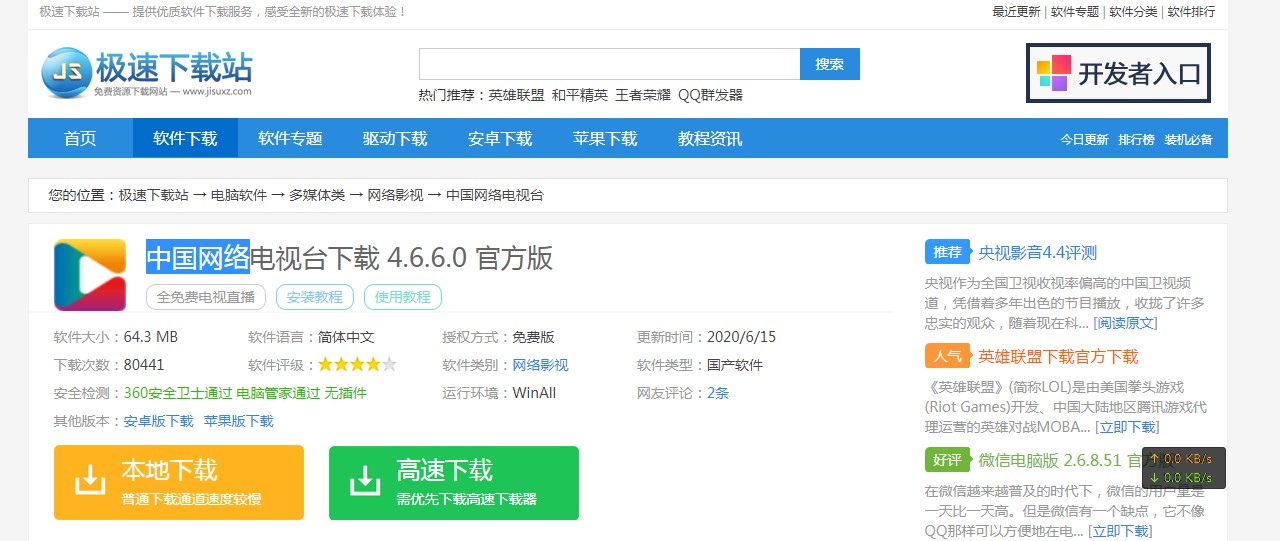1280x541 pixels.
Task: Open the 安装教程 tag link
Action: pos(314,297)
